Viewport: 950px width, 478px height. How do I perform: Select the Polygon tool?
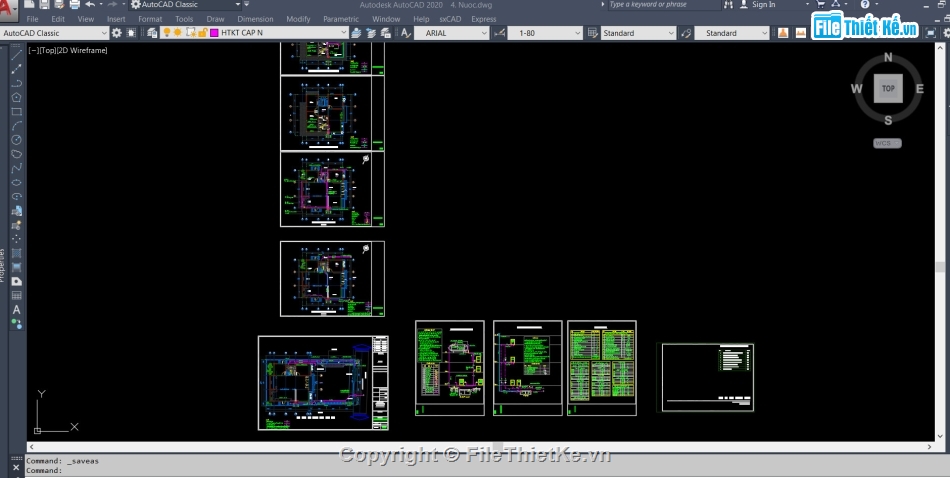16,97
